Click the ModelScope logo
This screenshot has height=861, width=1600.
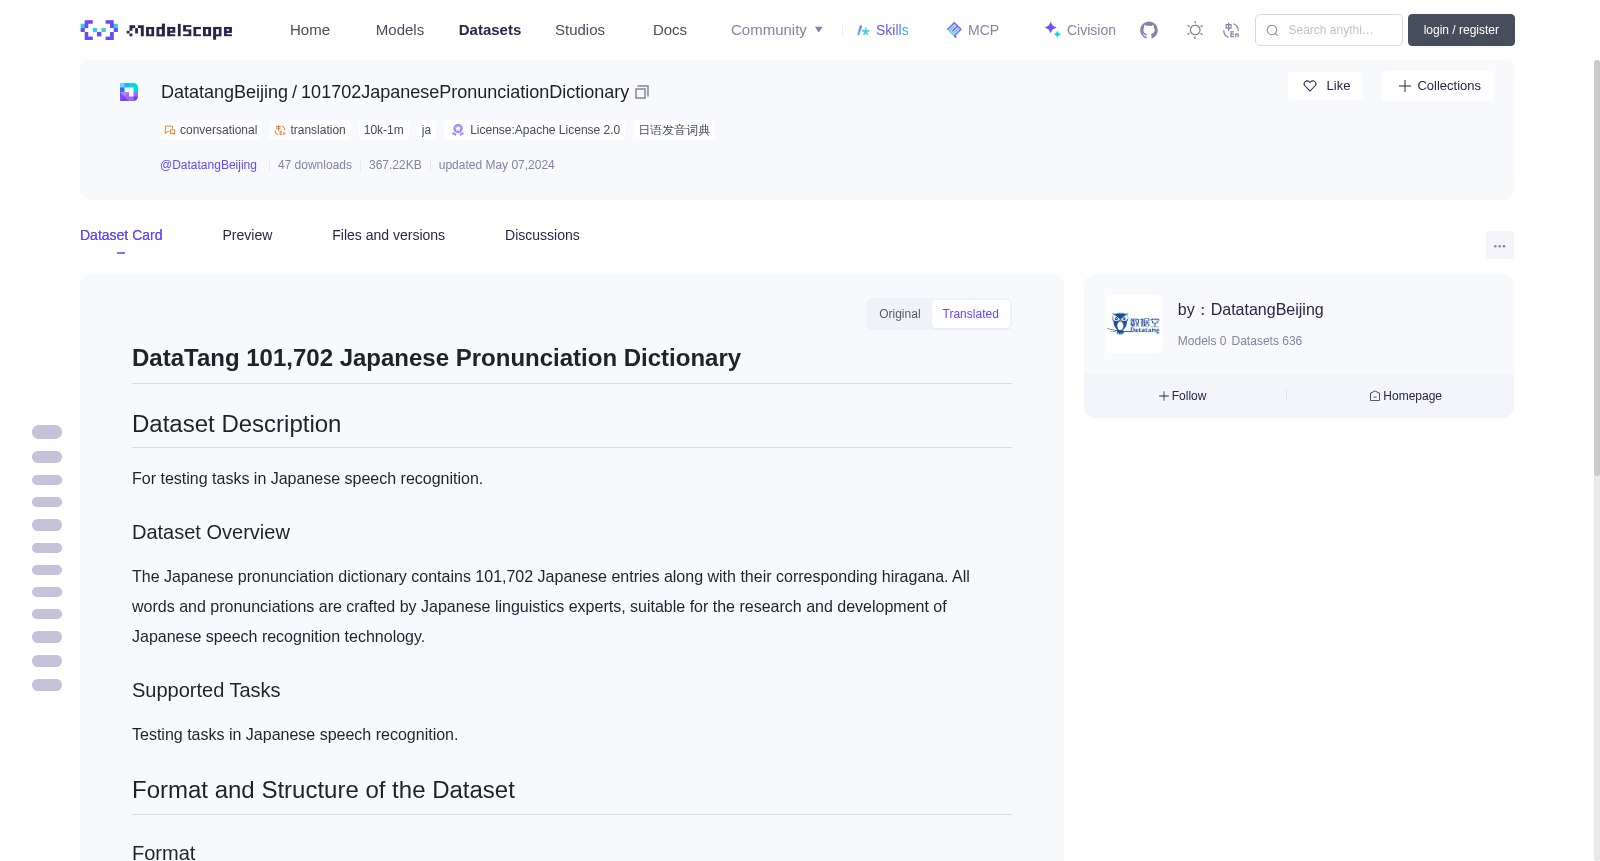[x=157, y=30]
